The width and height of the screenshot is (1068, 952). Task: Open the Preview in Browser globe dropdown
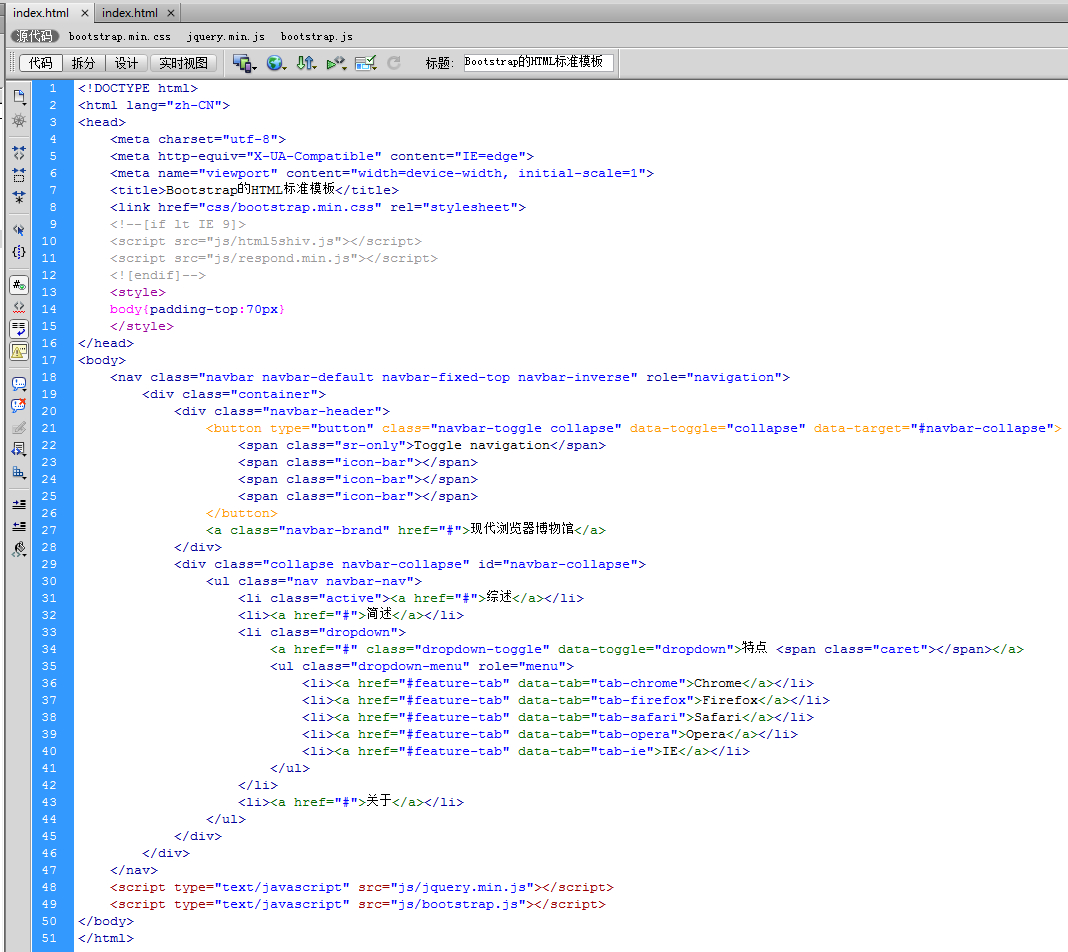pyautogui.click(x=276, y=63)
